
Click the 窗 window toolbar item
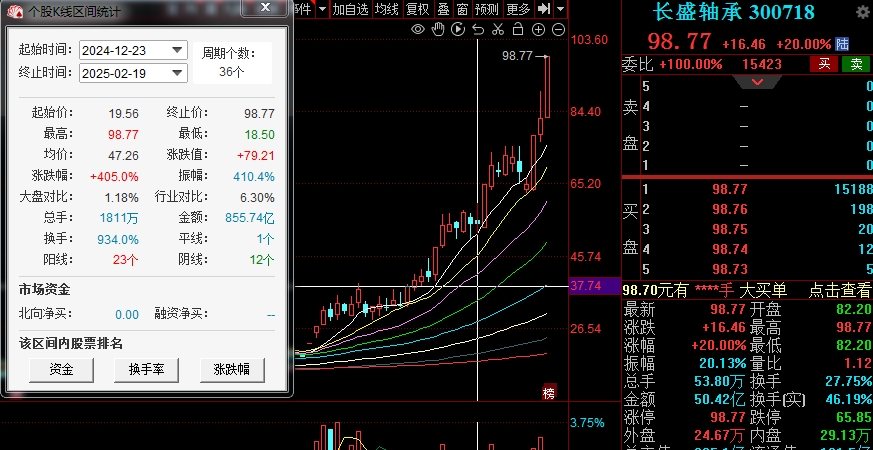point(462,9)
